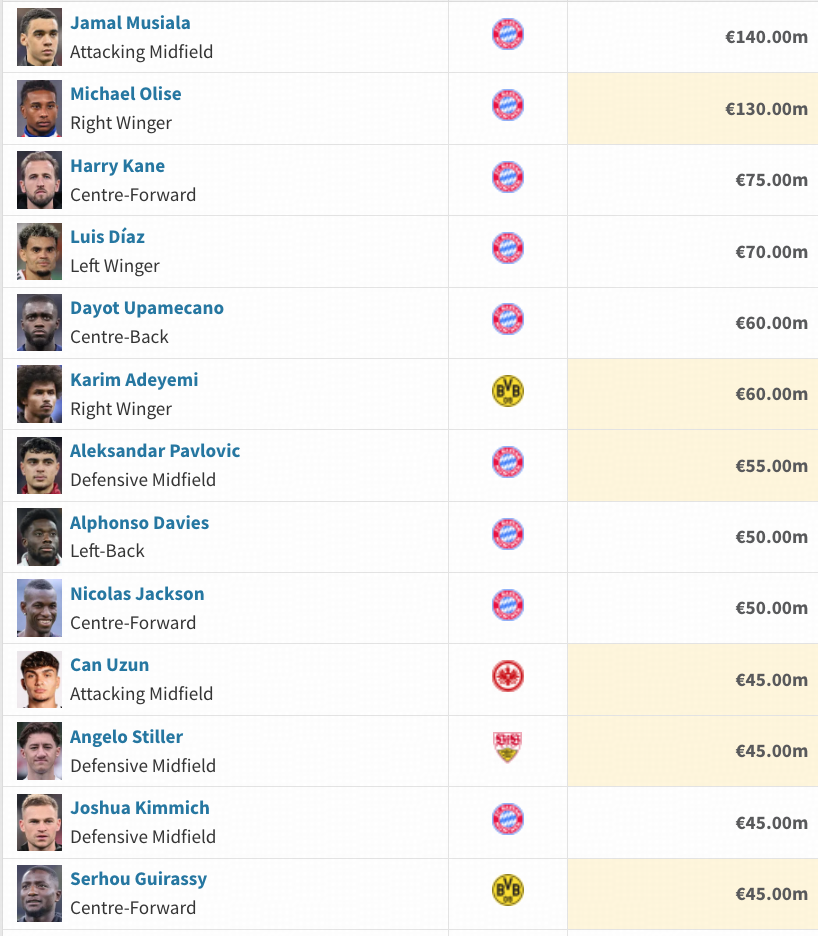Click Dortmund crest in Serhou Guirassy row
Screen dimensions: 818x936
pos(508,890)
